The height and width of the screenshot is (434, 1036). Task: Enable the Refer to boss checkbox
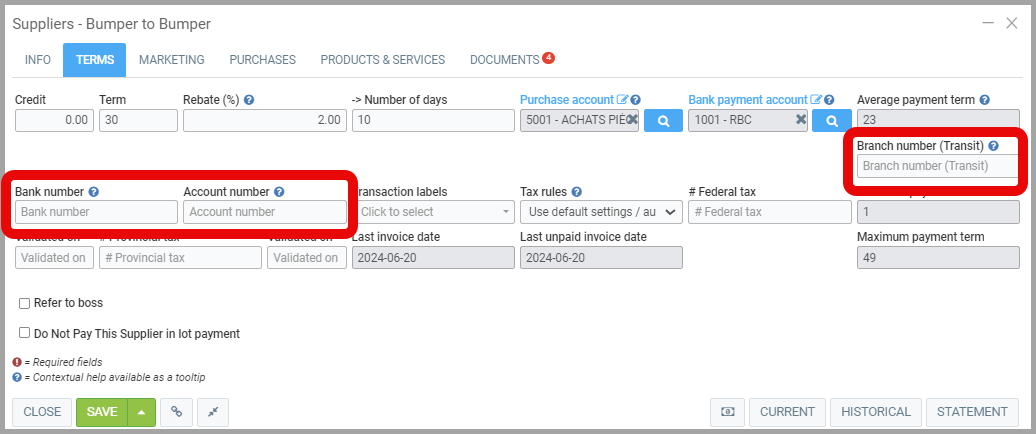click(x=25, y=303)
